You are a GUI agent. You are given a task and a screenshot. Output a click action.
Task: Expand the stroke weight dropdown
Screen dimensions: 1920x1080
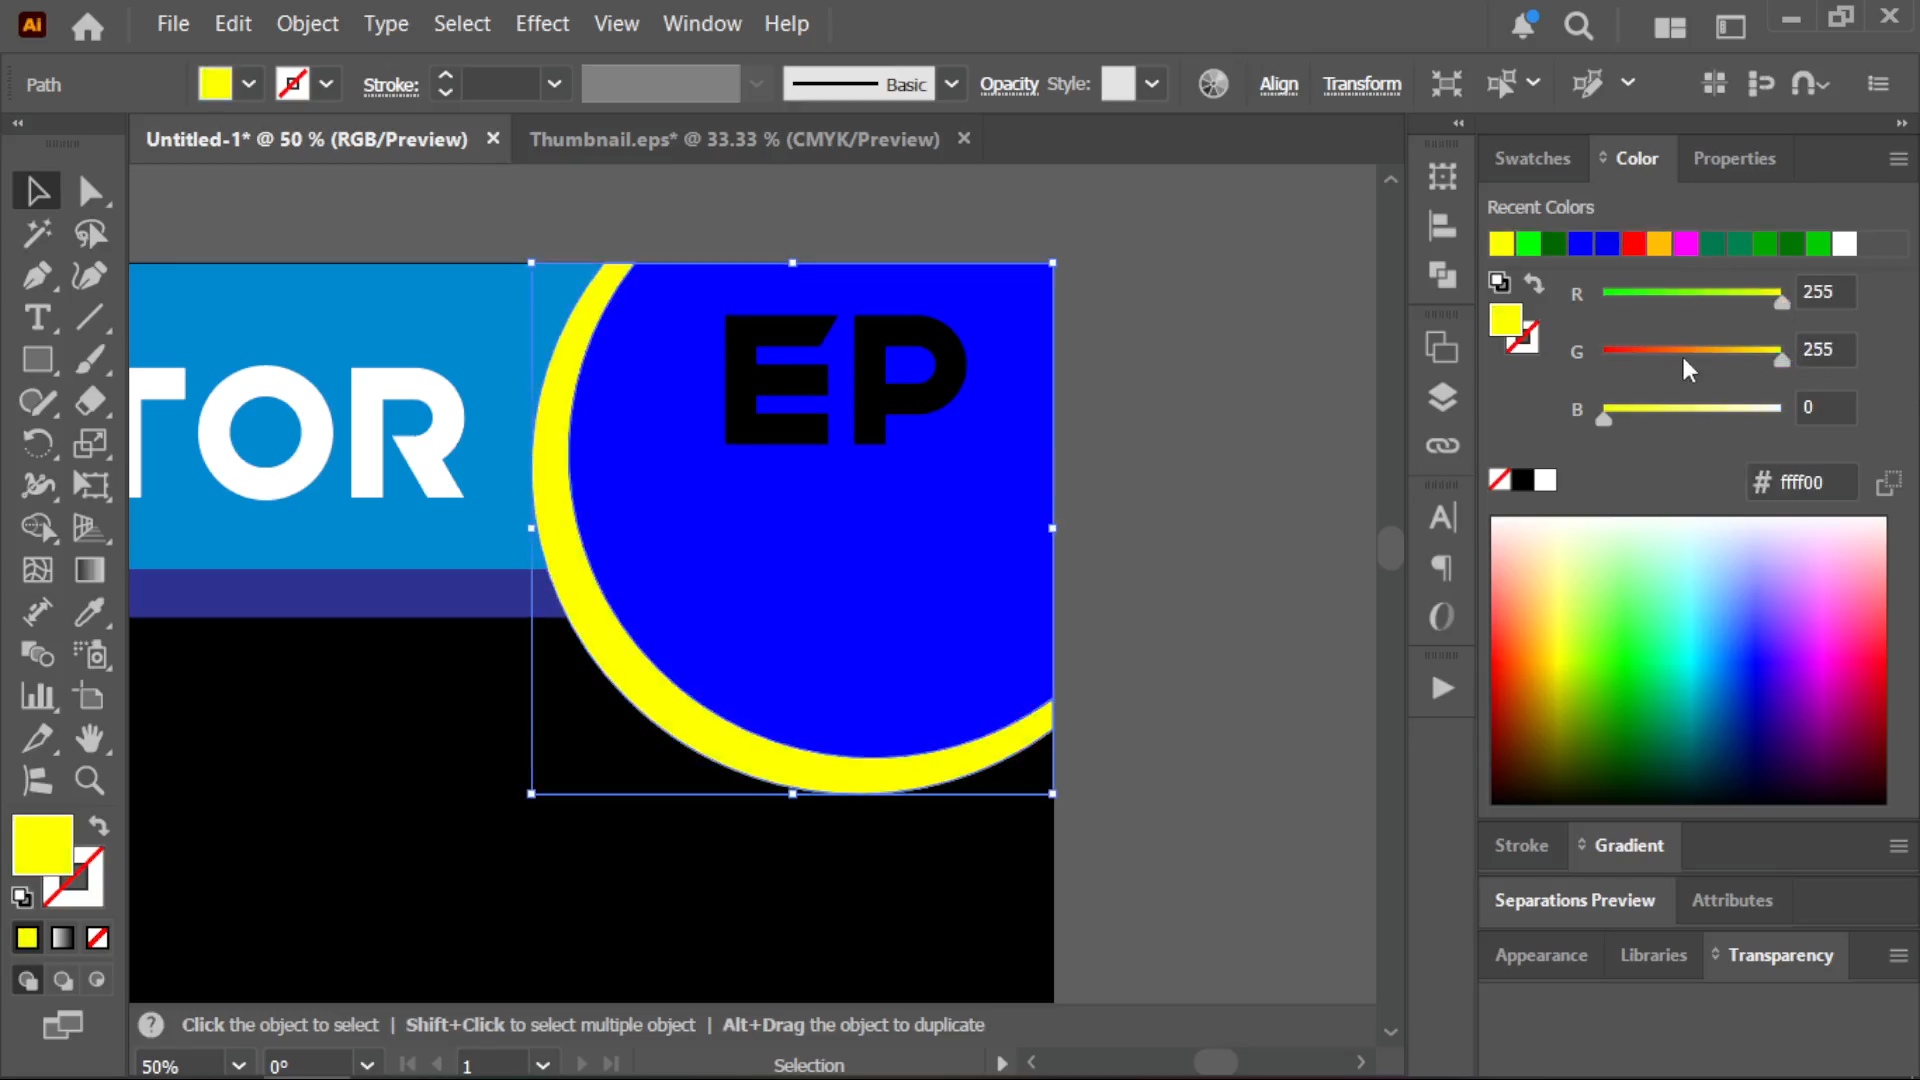pyautogui.click(x=555, y=84)
